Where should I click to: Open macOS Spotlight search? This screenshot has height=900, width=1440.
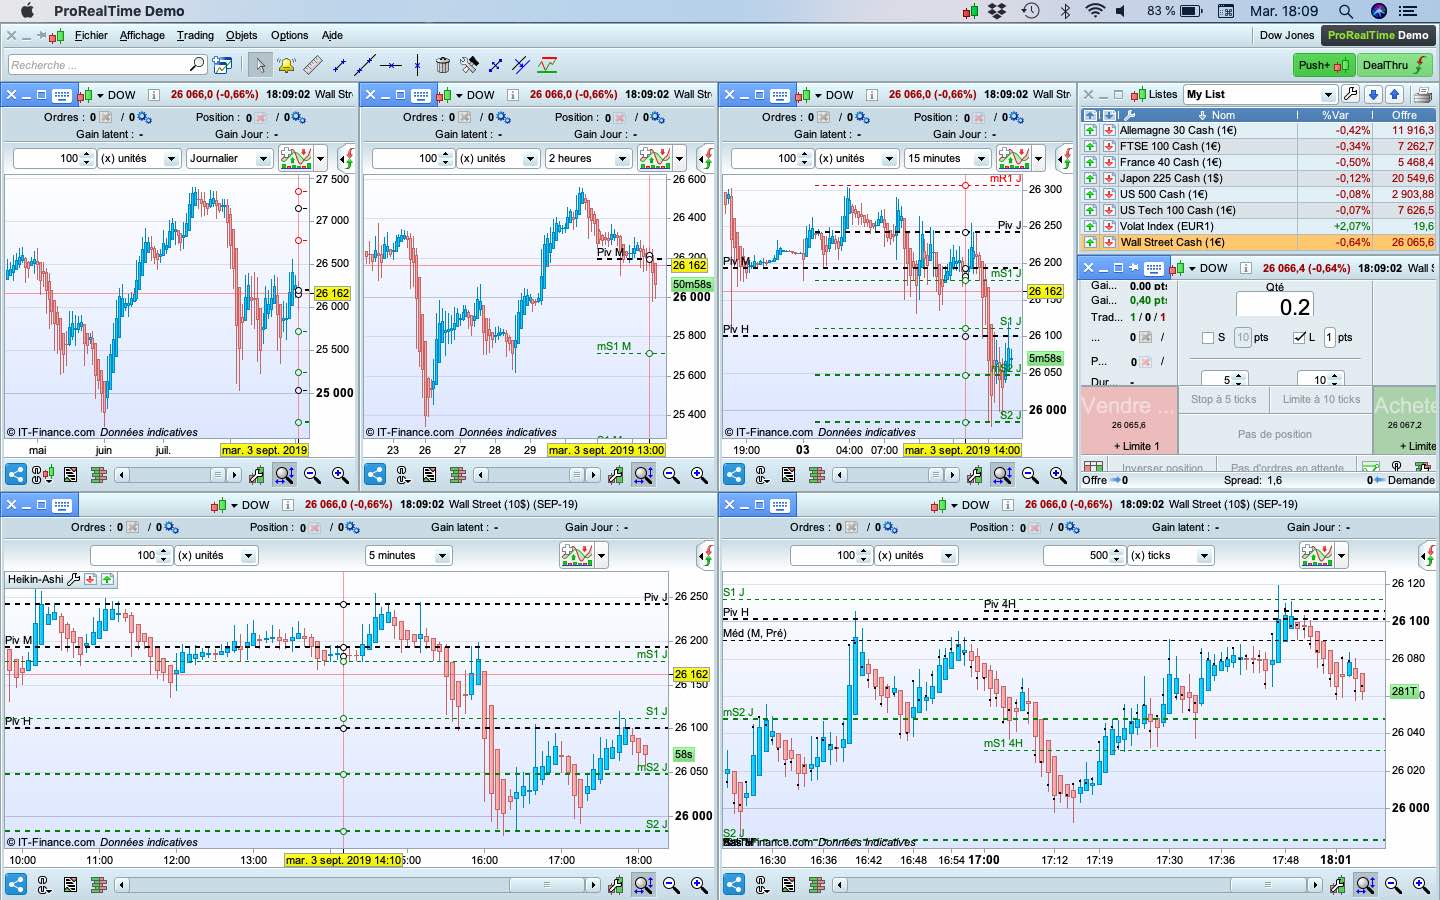point(1346,11)
